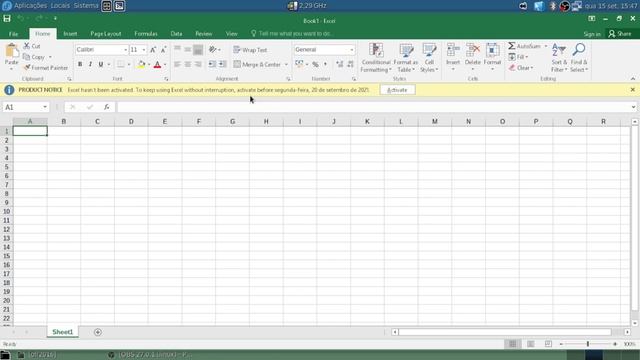Expand the Name Box dropdown arrow
The width and height of the screenshot is (640, 360).
coord(44,107)
